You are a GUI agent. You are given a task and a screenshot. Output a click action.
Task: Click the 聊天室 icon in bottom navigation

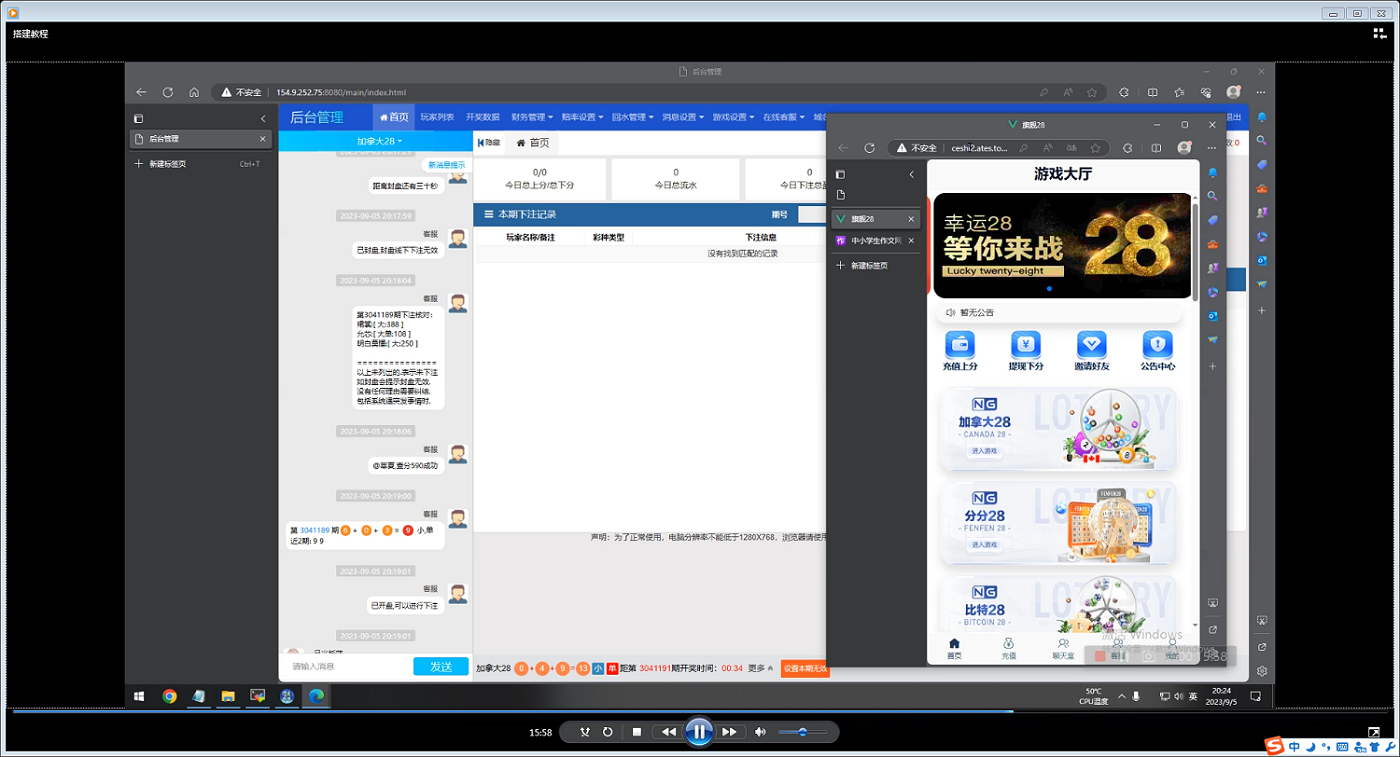point(1063,648)
